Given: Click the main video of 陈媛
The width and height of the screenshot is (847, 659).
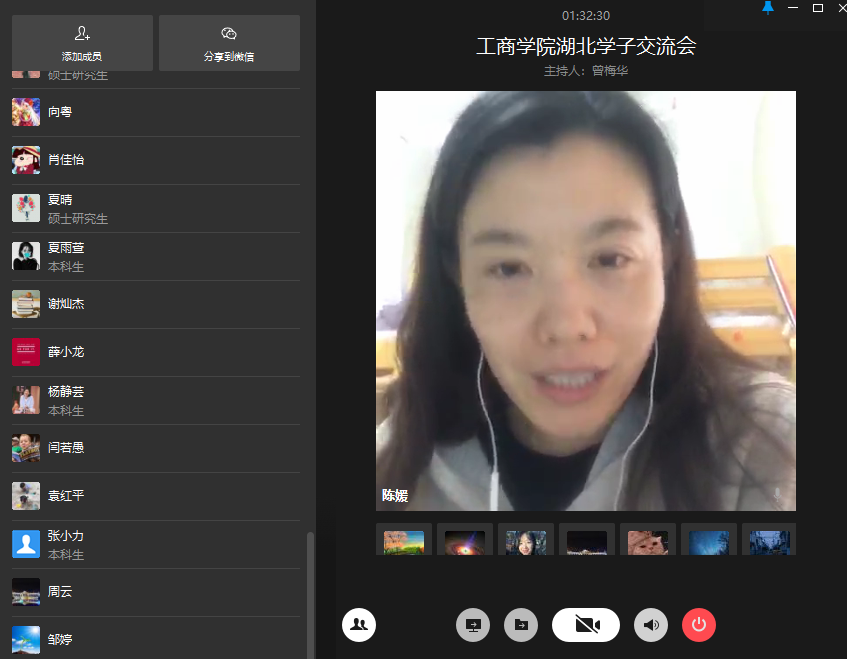Looking at the screenshot, I should click(585, 300).
